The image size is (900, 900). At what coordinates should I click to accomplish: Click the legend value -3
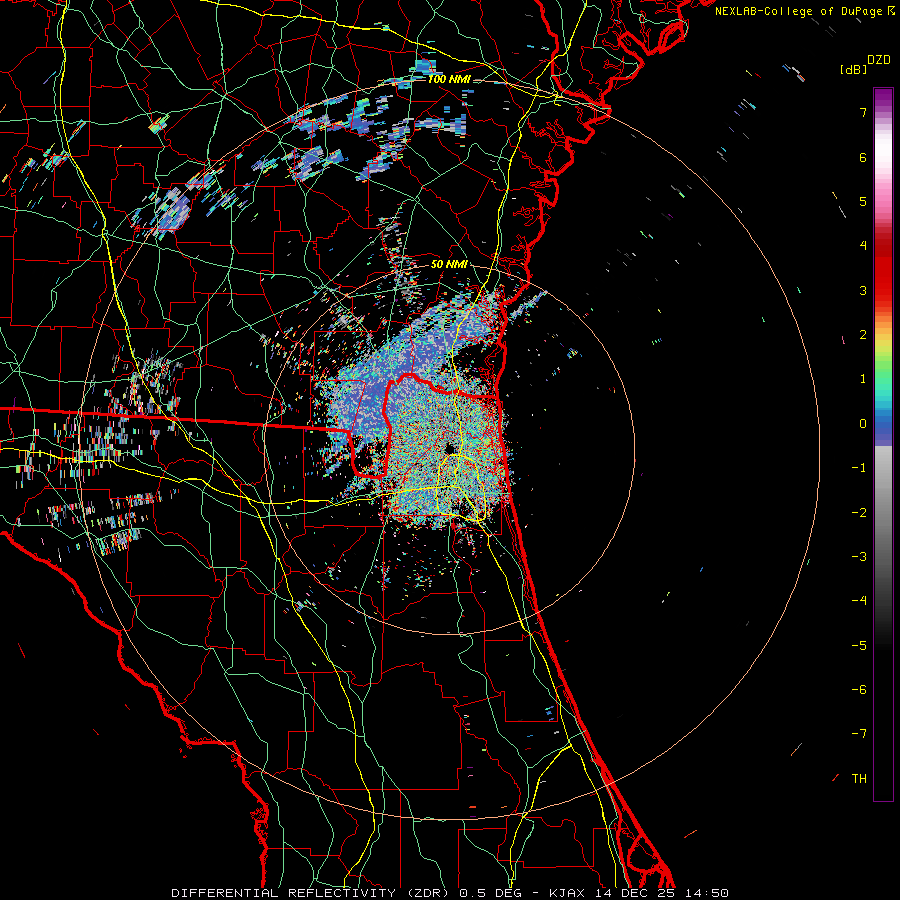point(859,556)
